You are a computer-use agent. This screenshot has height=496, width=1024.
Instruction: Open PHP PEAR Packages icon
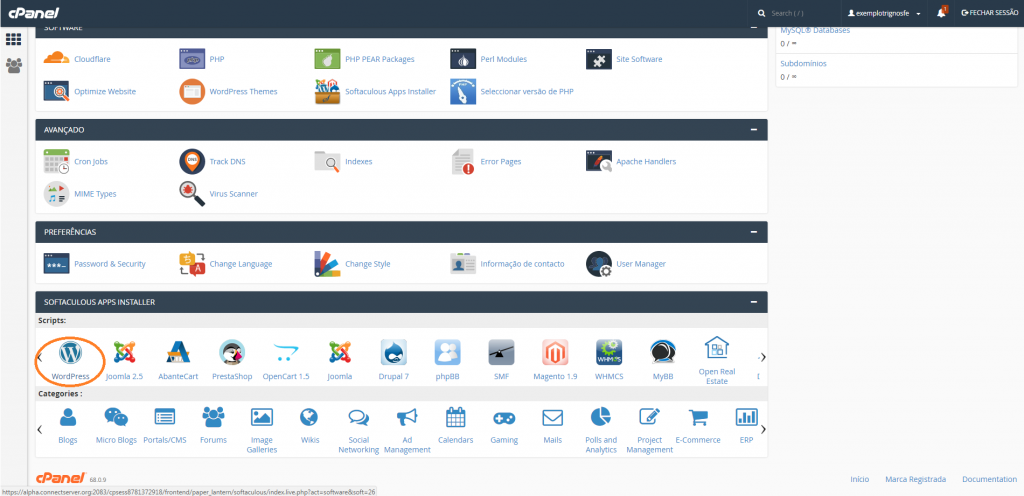[327, 59]
